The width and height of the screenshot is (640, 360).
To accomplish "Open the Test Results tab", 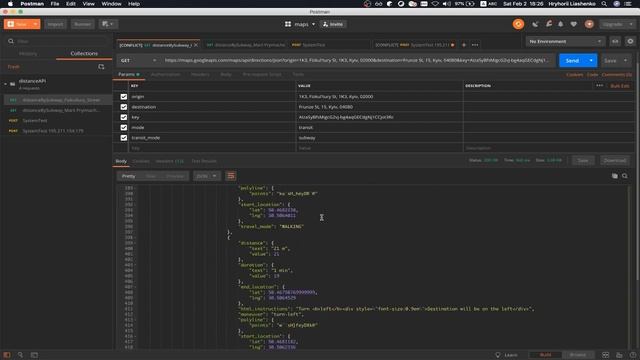I will [x=204, y=161].
